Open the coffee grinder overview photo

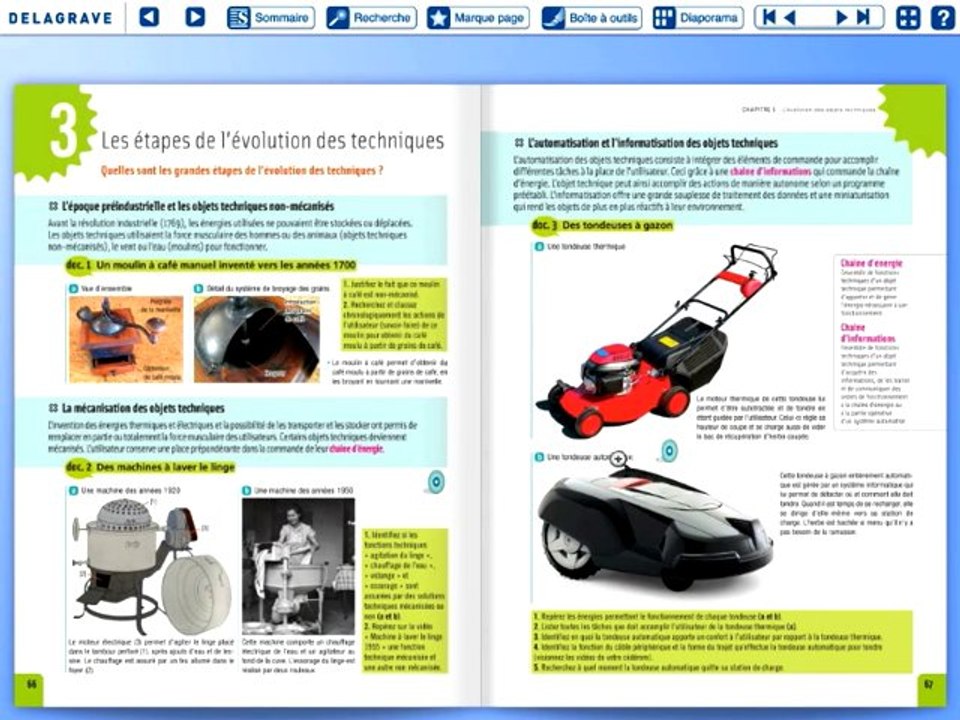tap(126, 339)
